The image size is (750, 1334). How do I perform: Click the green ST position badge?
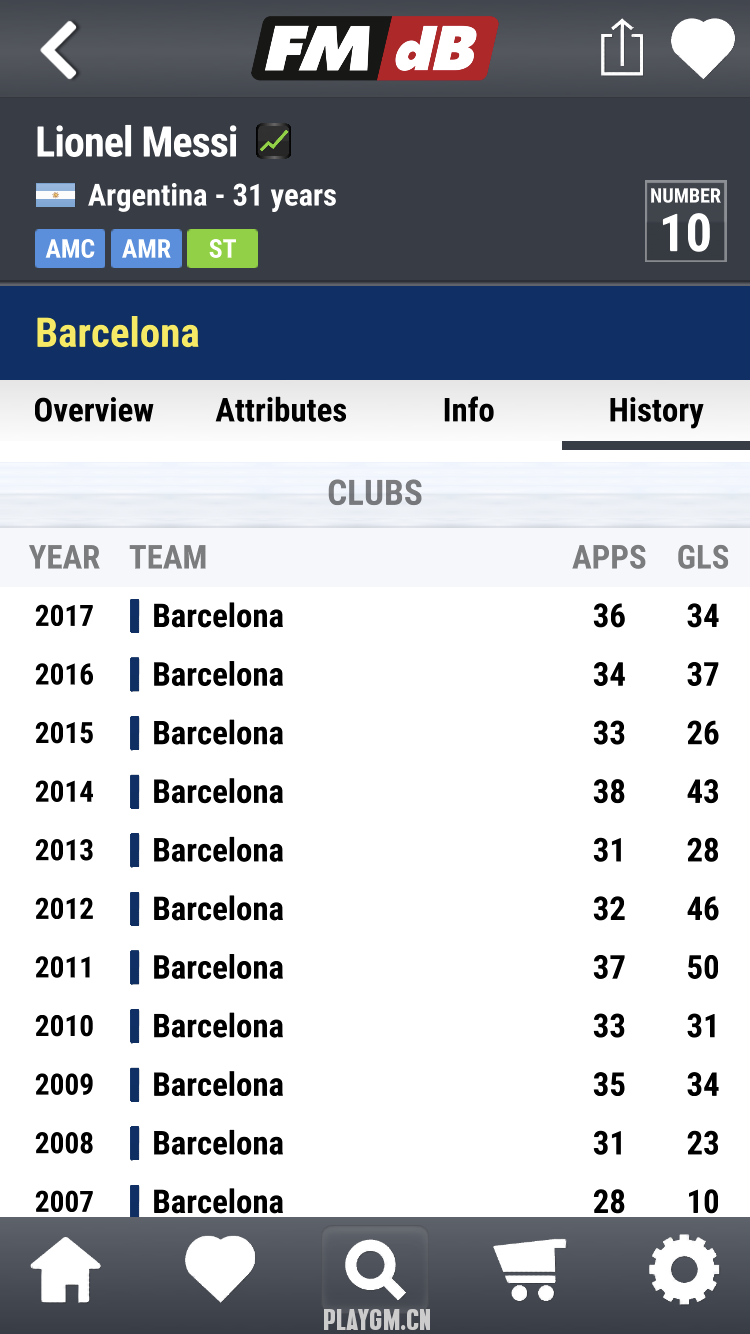pyautogui.click(x=222, y=249)
